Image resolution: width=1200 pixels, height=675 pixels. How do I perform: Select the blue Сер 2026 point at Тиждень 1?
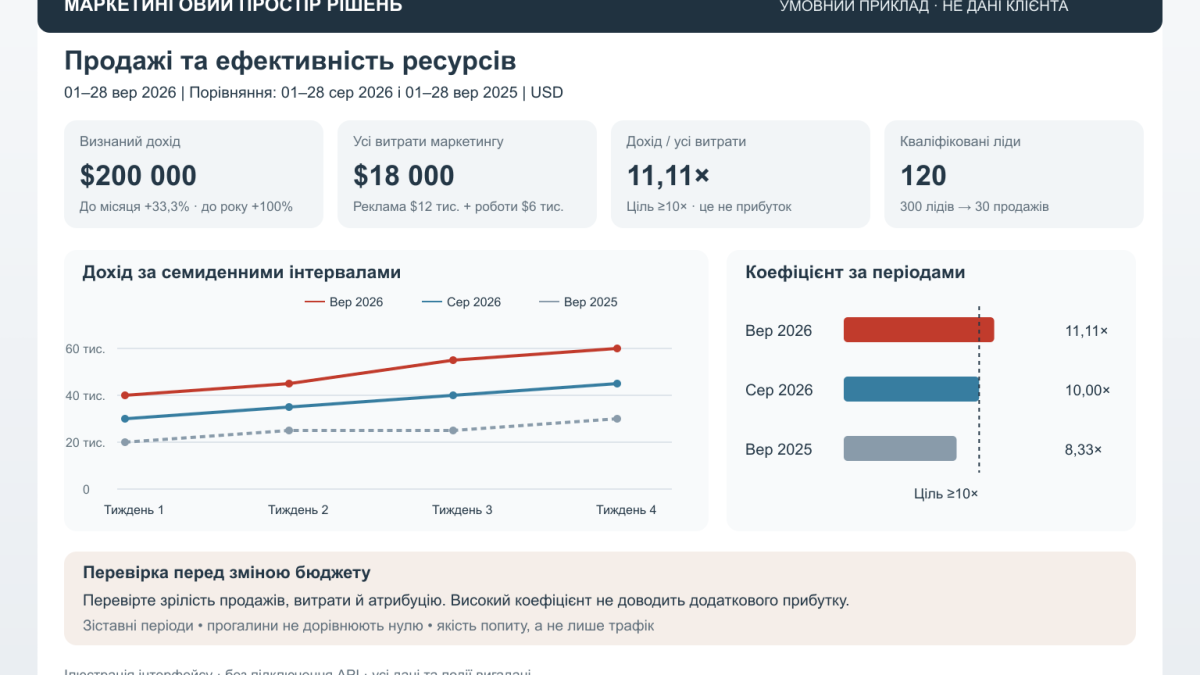125,418
